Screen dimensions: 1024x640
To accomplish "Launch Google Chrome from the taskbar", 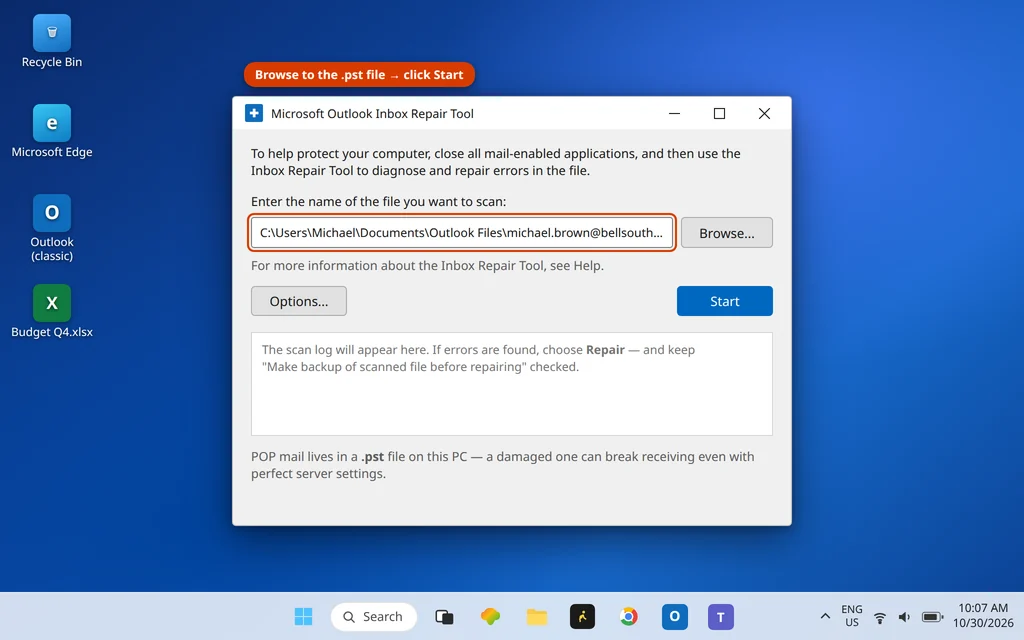I will (x=628, y=616).
